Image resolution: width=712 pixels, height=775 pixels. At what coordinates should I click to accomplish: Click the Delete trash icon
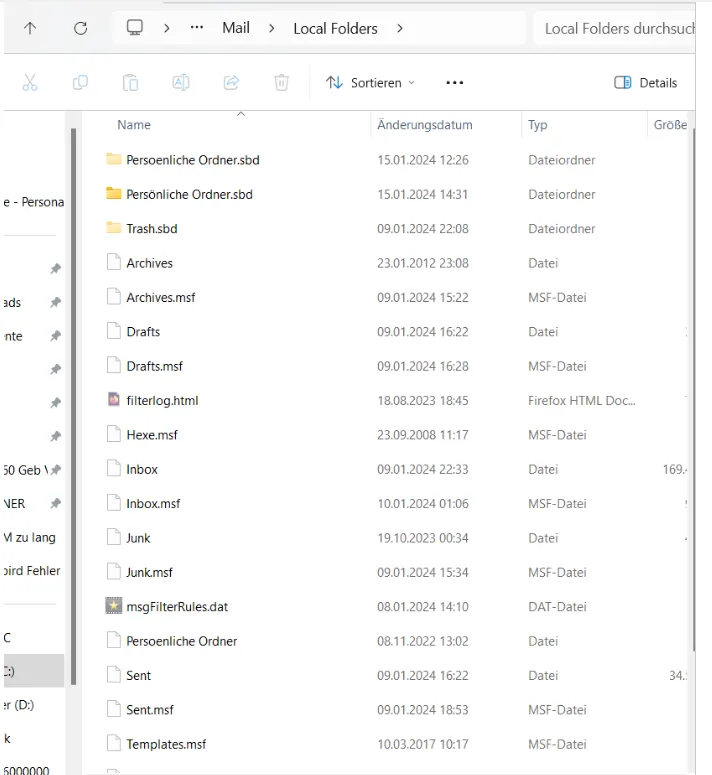[282, 83]
